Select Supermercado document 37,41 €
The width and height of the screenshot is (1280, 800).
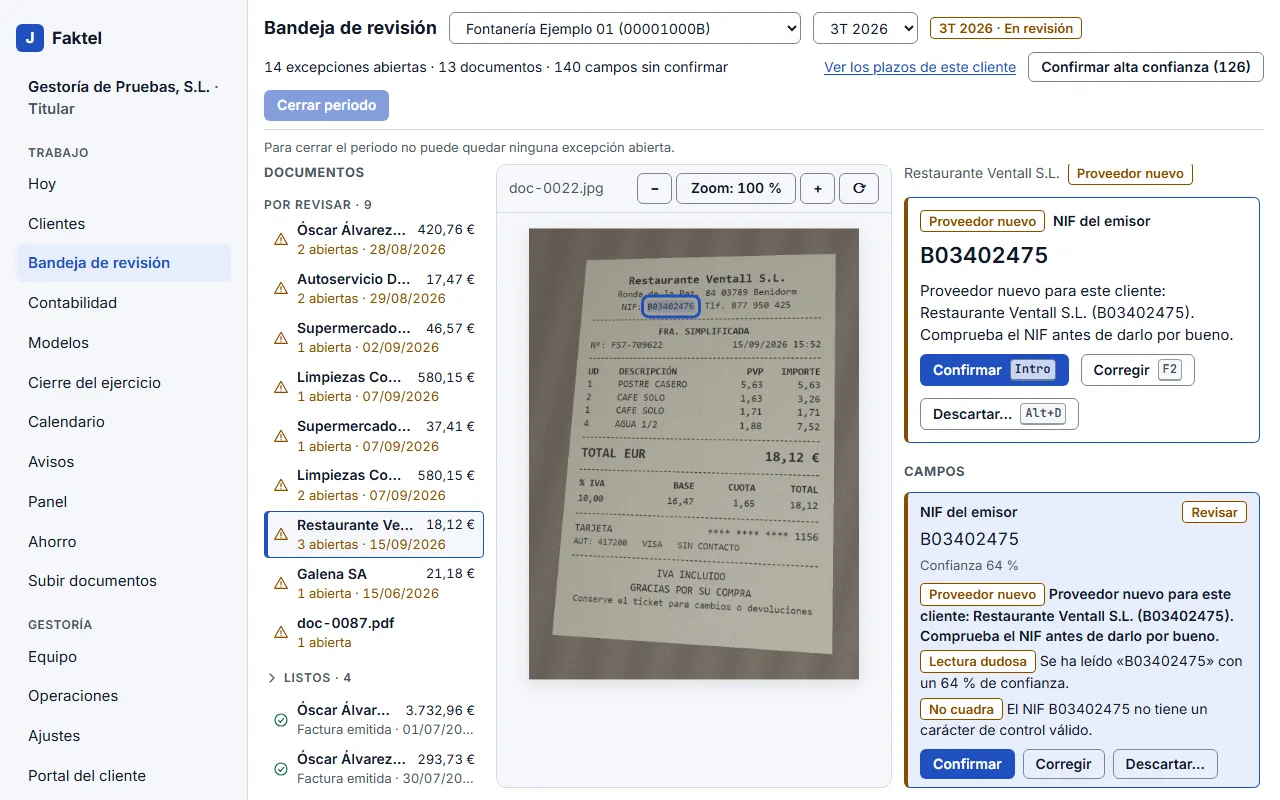[x=374, y=436]
